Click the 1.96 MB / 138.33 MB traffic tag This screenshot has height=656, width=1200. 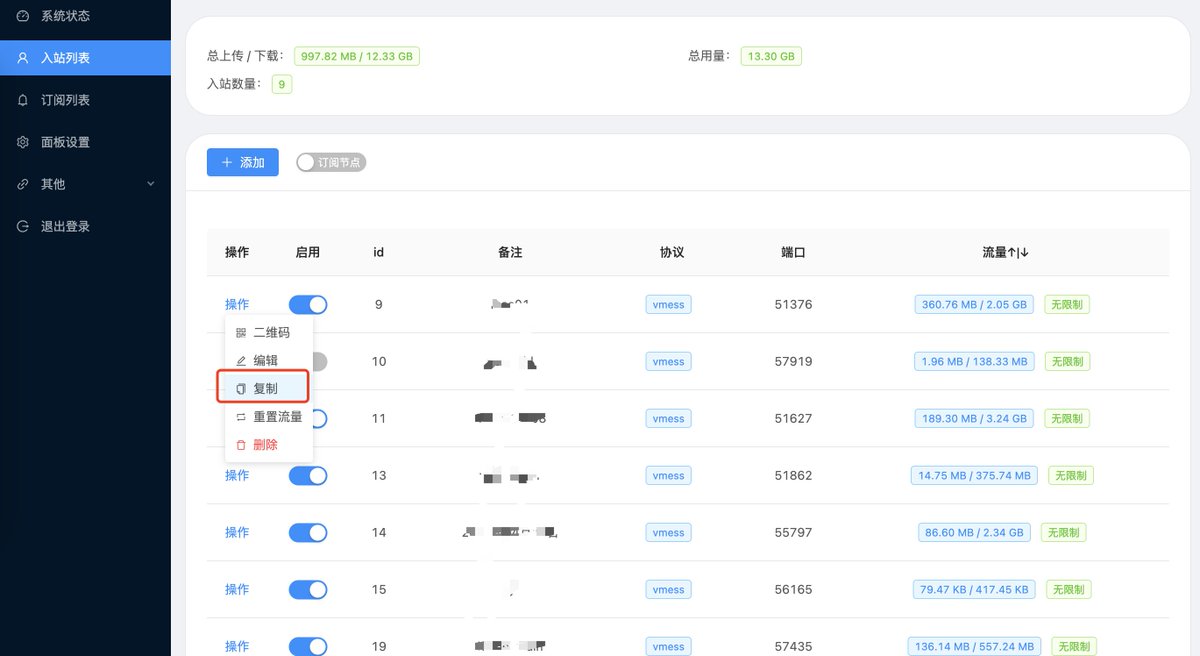click(x=974, y=362)
